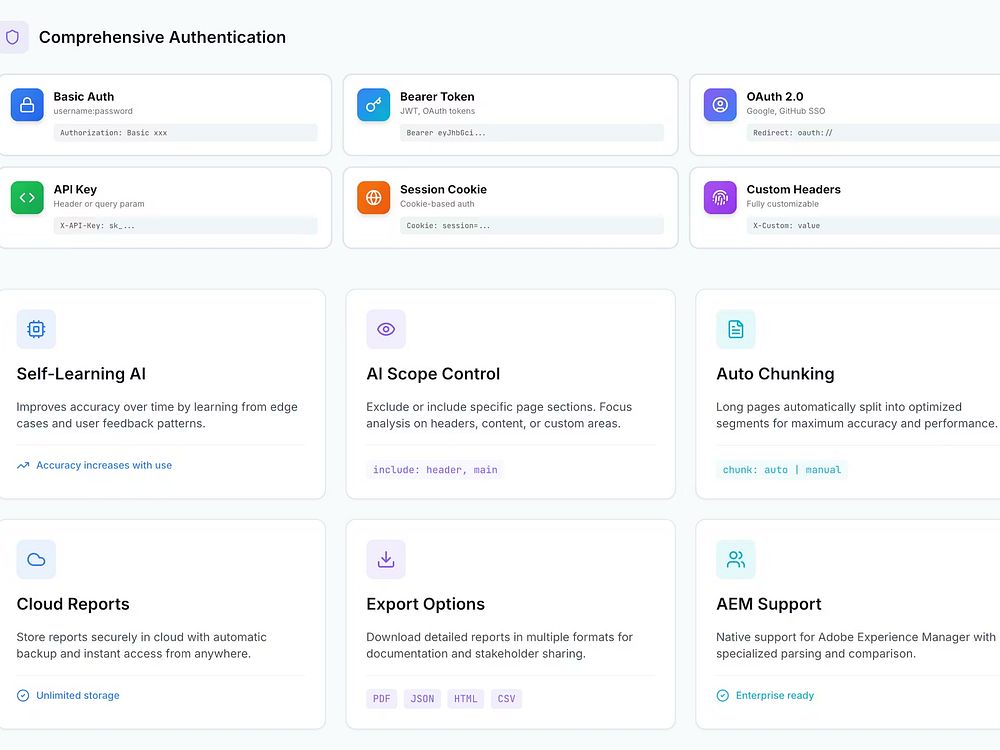
Task: Click the users icon above AEM Support
Action: tap(736, 559)
